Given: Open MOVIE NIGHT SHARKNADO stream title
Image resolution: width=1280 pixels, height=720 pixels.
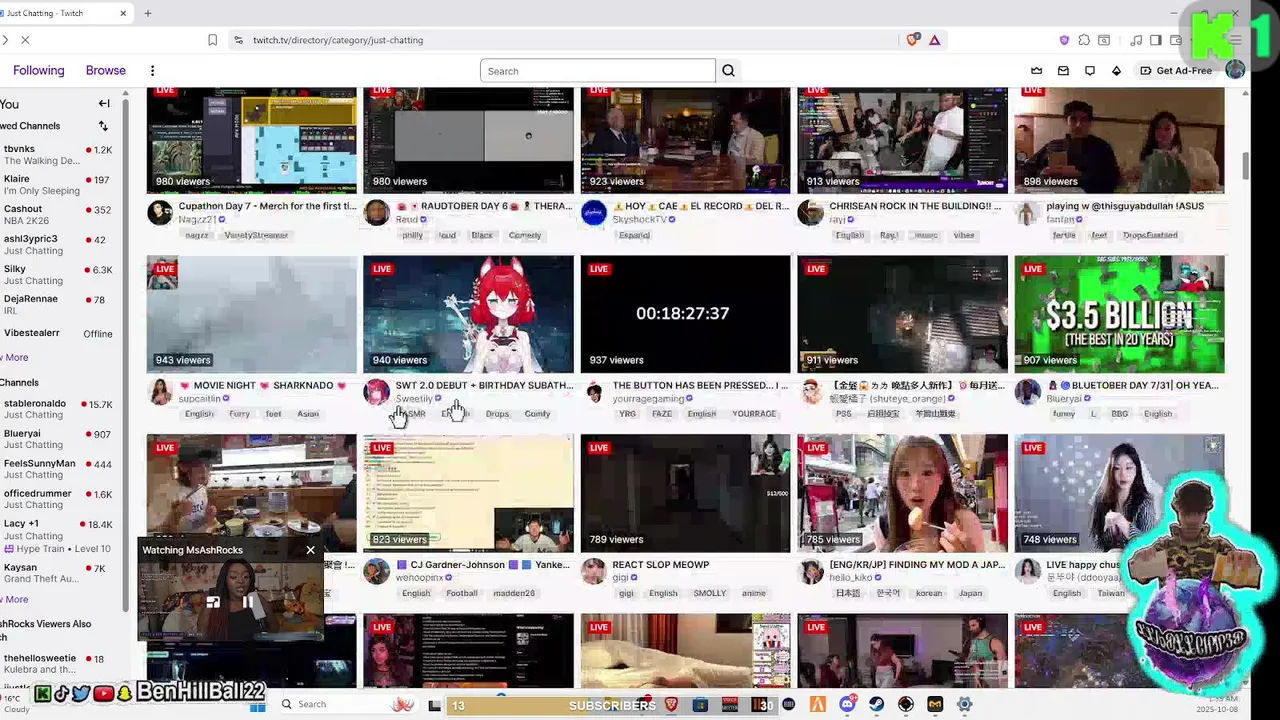Looking at the screenshot, I should tap(264, 385).
